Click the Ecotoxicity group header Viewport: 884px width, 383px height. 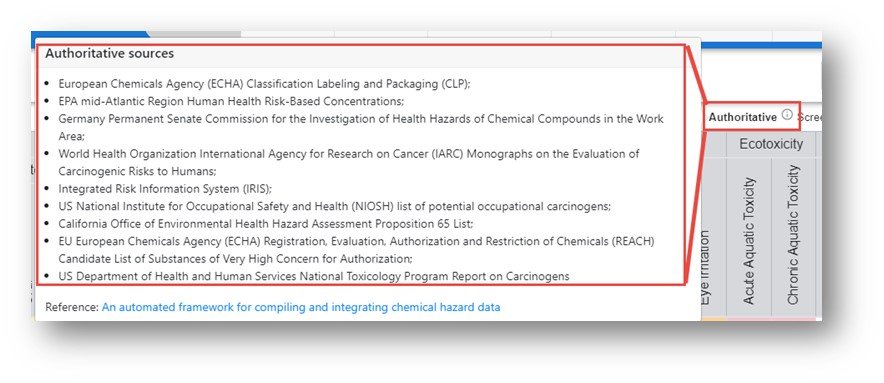pyautogui.click(x=771, y=144)
